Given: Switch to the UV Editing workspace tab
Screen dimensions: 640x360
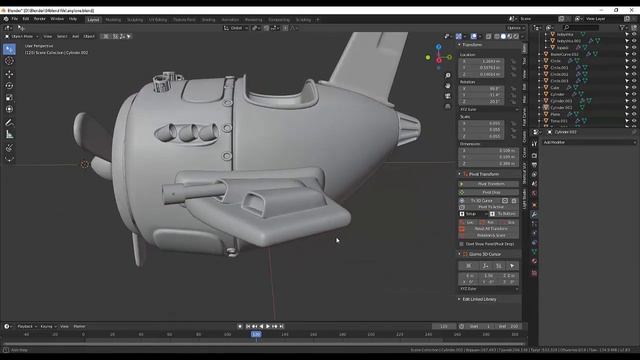Looking at the screenshot, I should pyautogui.click(x=158, y=20).
